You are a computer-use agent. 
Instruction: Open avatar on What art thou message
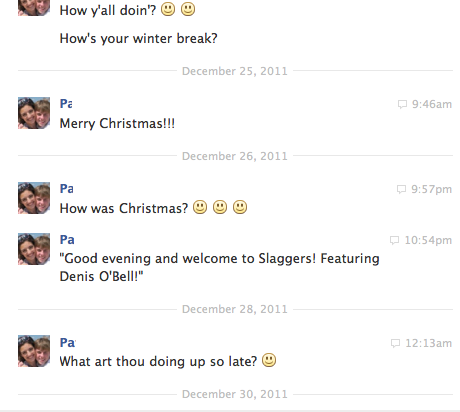[x=34, y=351]
